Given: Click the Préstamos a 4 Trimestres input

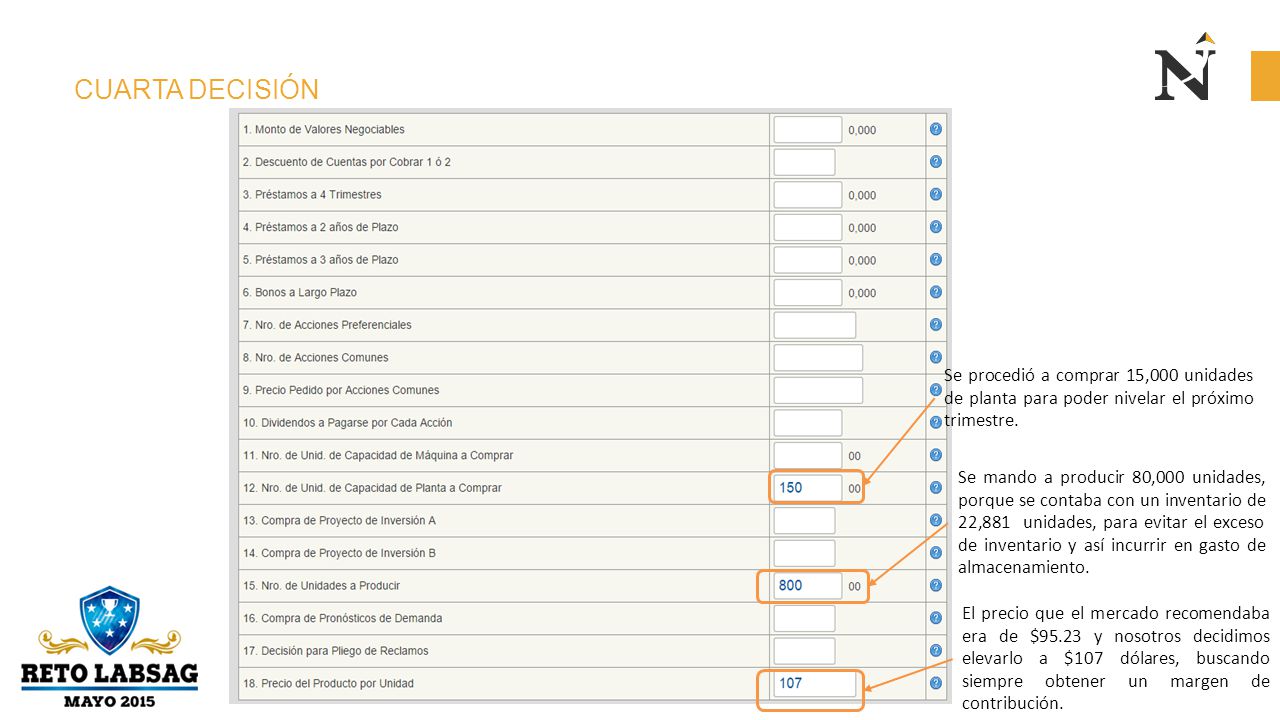Looking at the screenshot, I should click(x=808, y=194).
